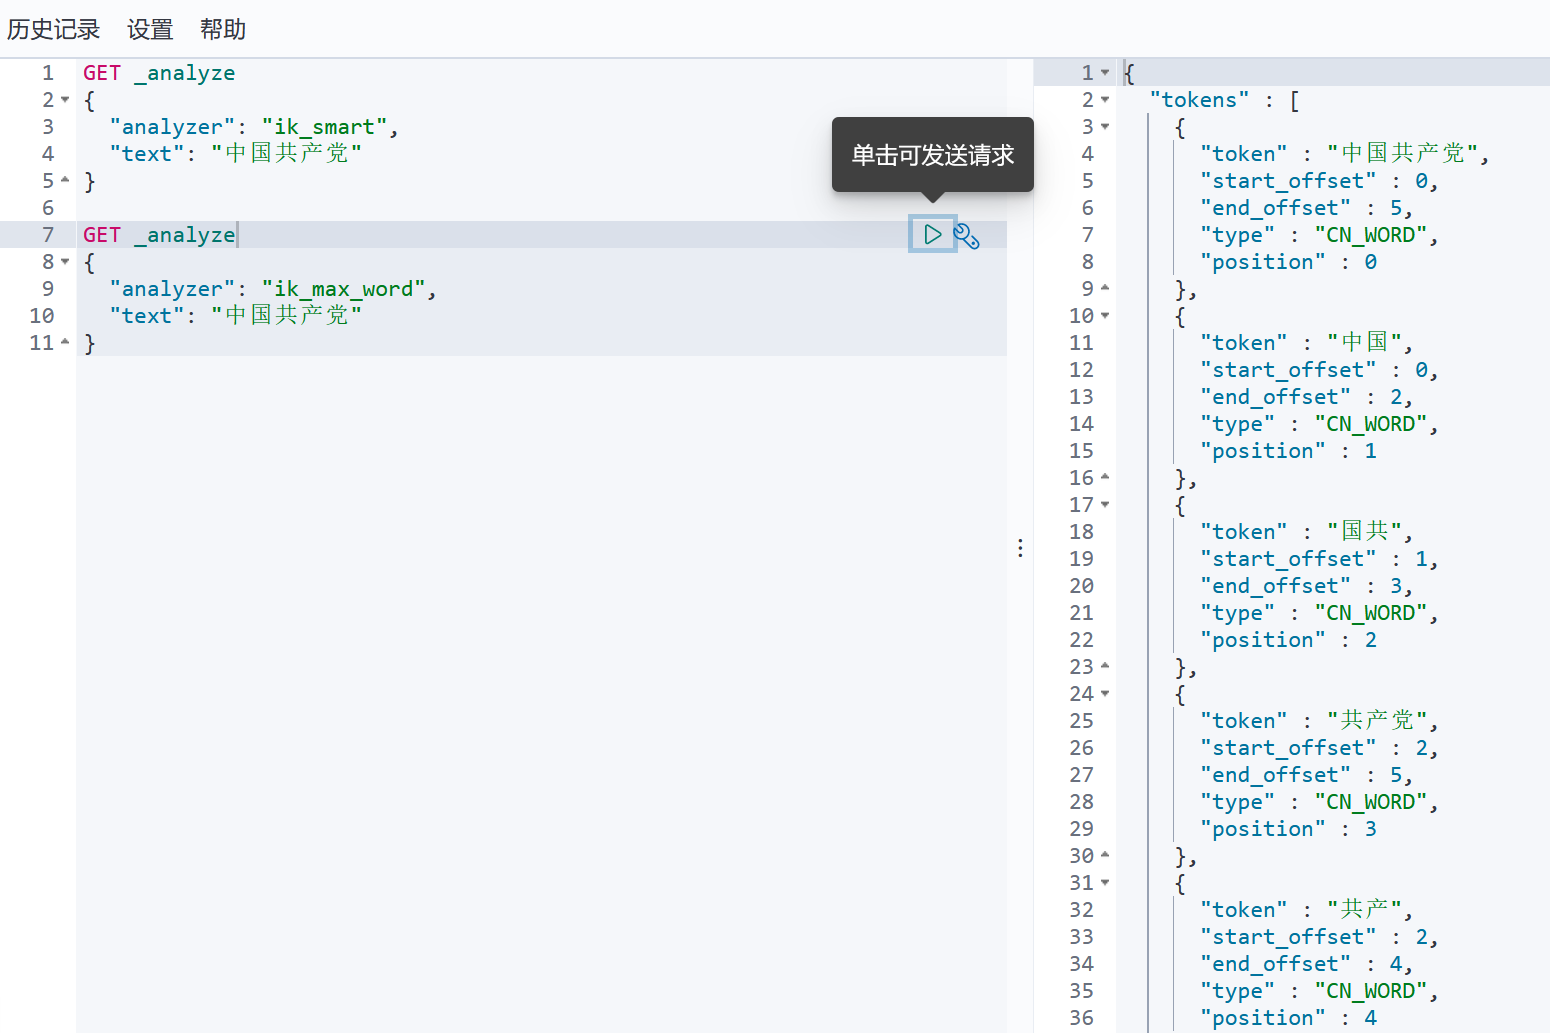This screenshot has height=1033, width=1550.
Task: Collapse the token object at response line 17
Action: pyautogui.click(x=1105, y=505)
